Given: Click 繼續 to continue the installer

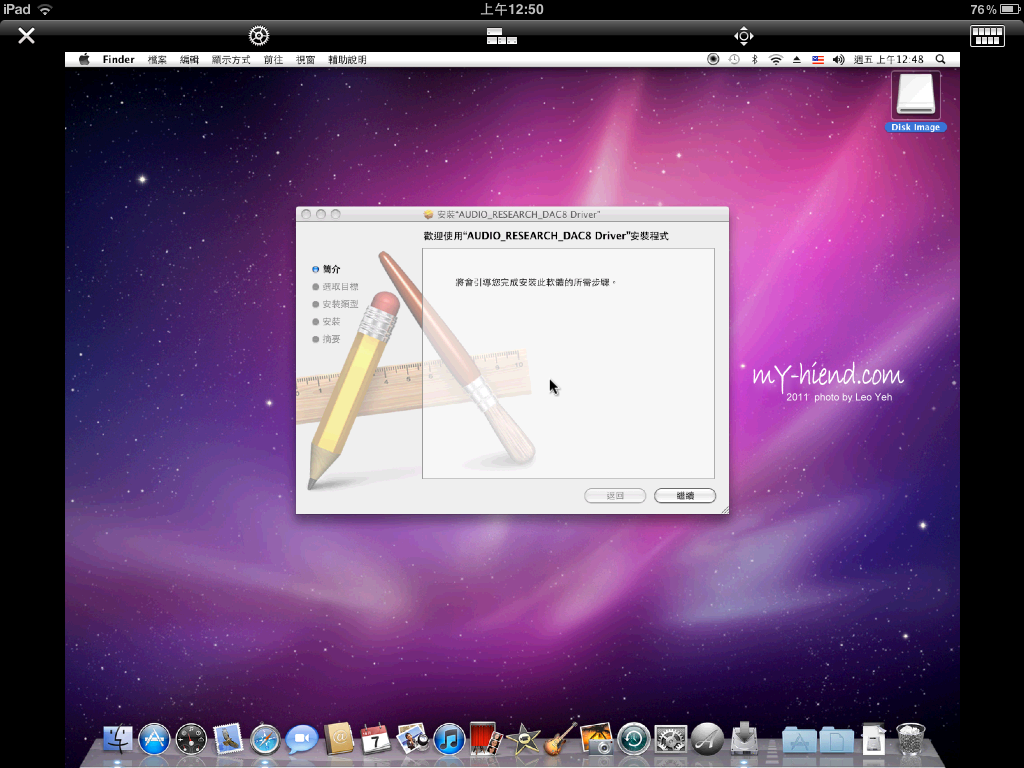Looking at the screenshot, I should 685,496.
